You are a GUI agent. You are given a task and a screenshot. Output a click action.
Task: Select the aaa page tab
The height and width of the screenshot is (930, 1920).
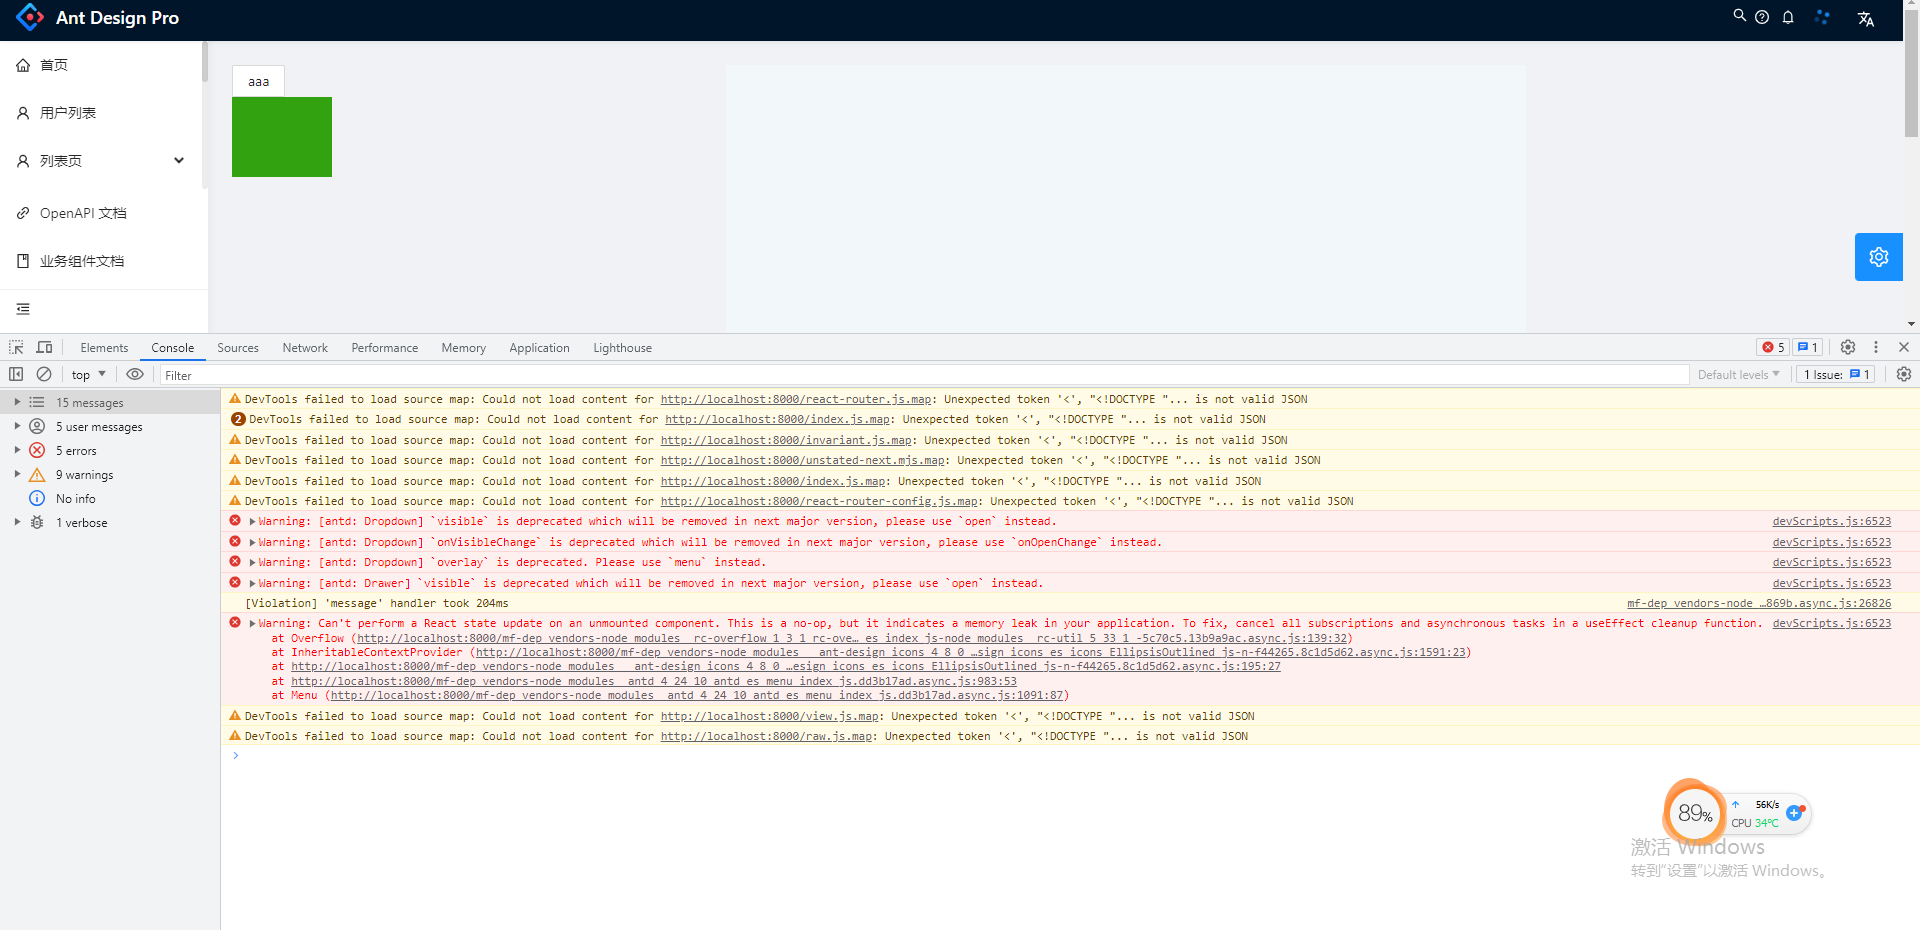257,81
